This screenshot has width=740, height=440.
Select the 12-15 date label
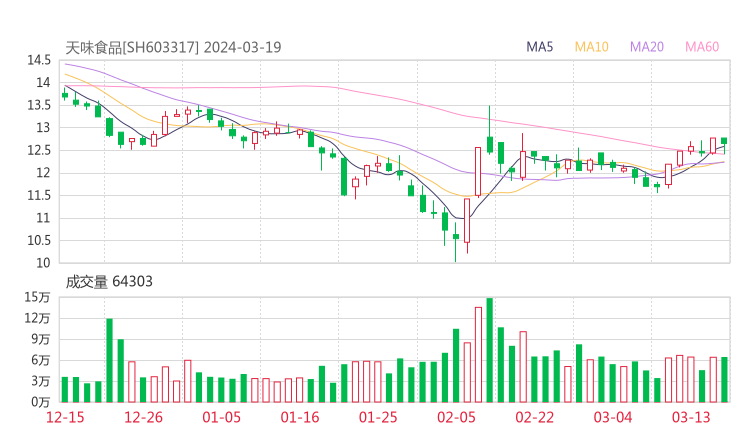(x=65, y=417)
